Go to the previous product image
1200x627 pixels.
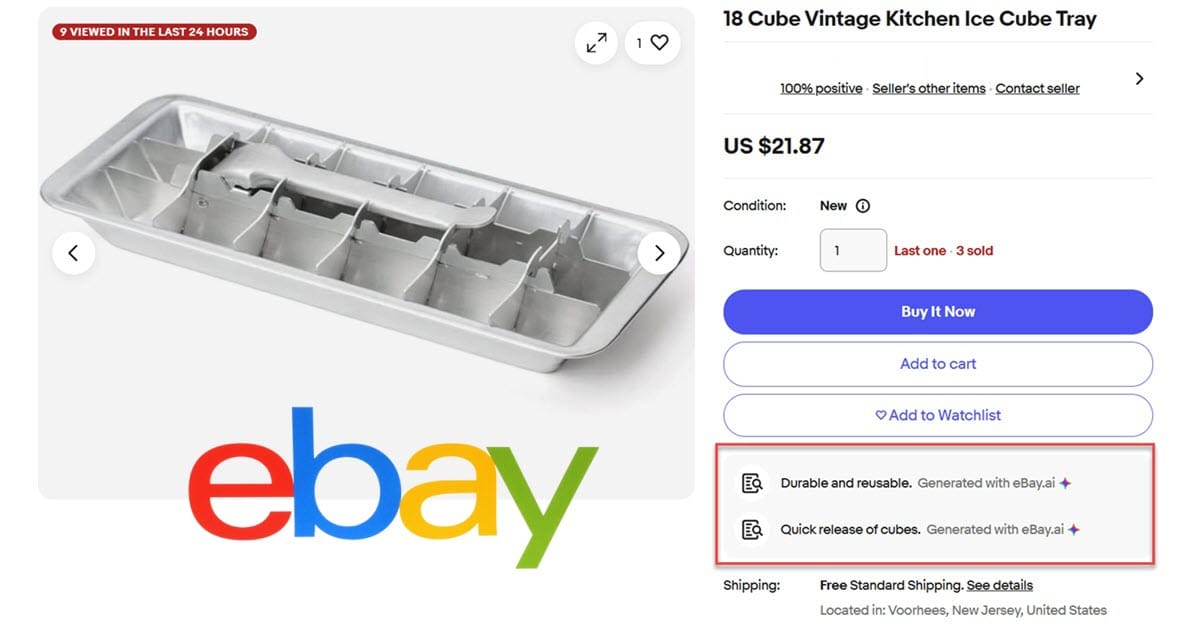[73, 253]
